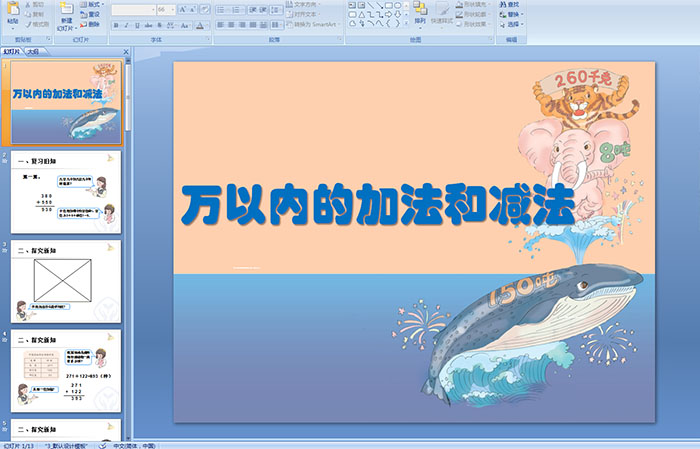Select the Isosceles Triangle shape
This screenshot has height=449, width=700.
pos(361,14)
